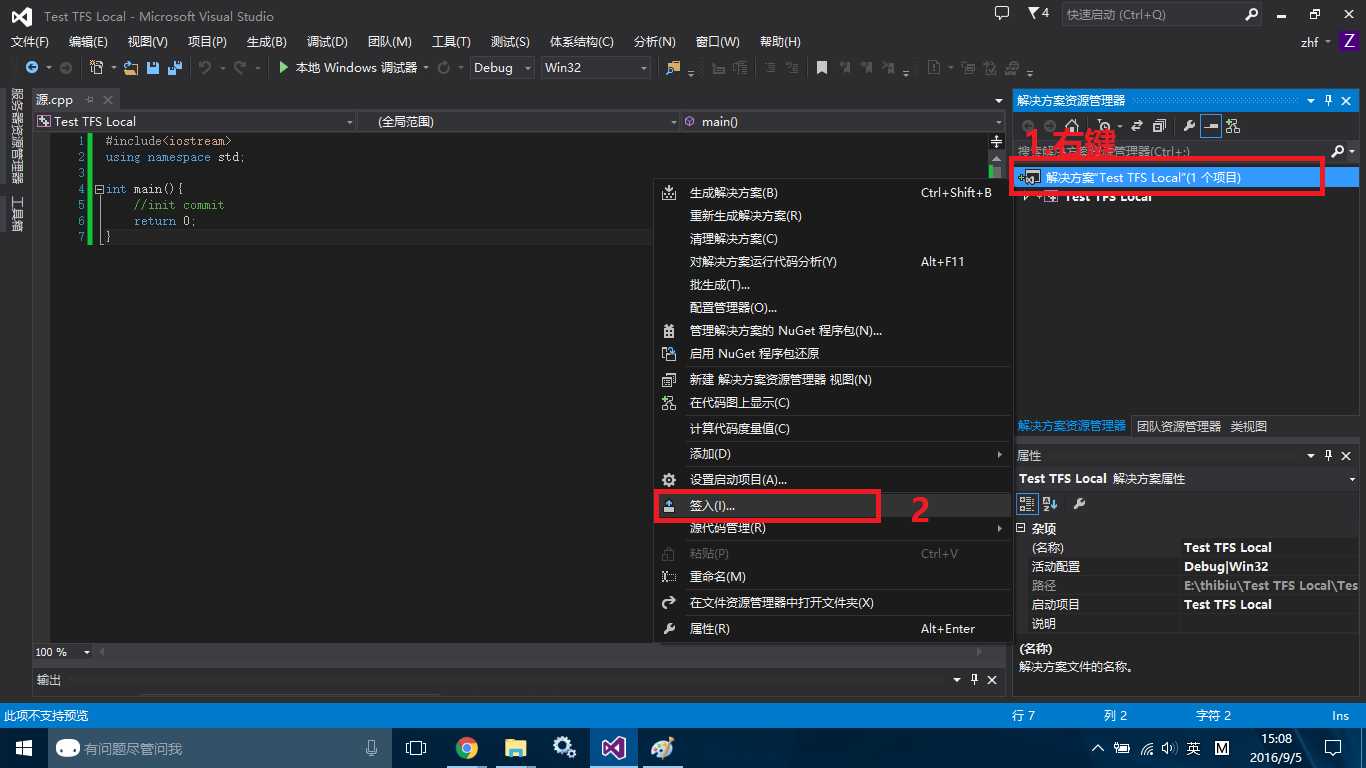Pin the 输出 panel with pushpin
The height and width of the screenshot is (768, 1366).
(975, 680)
